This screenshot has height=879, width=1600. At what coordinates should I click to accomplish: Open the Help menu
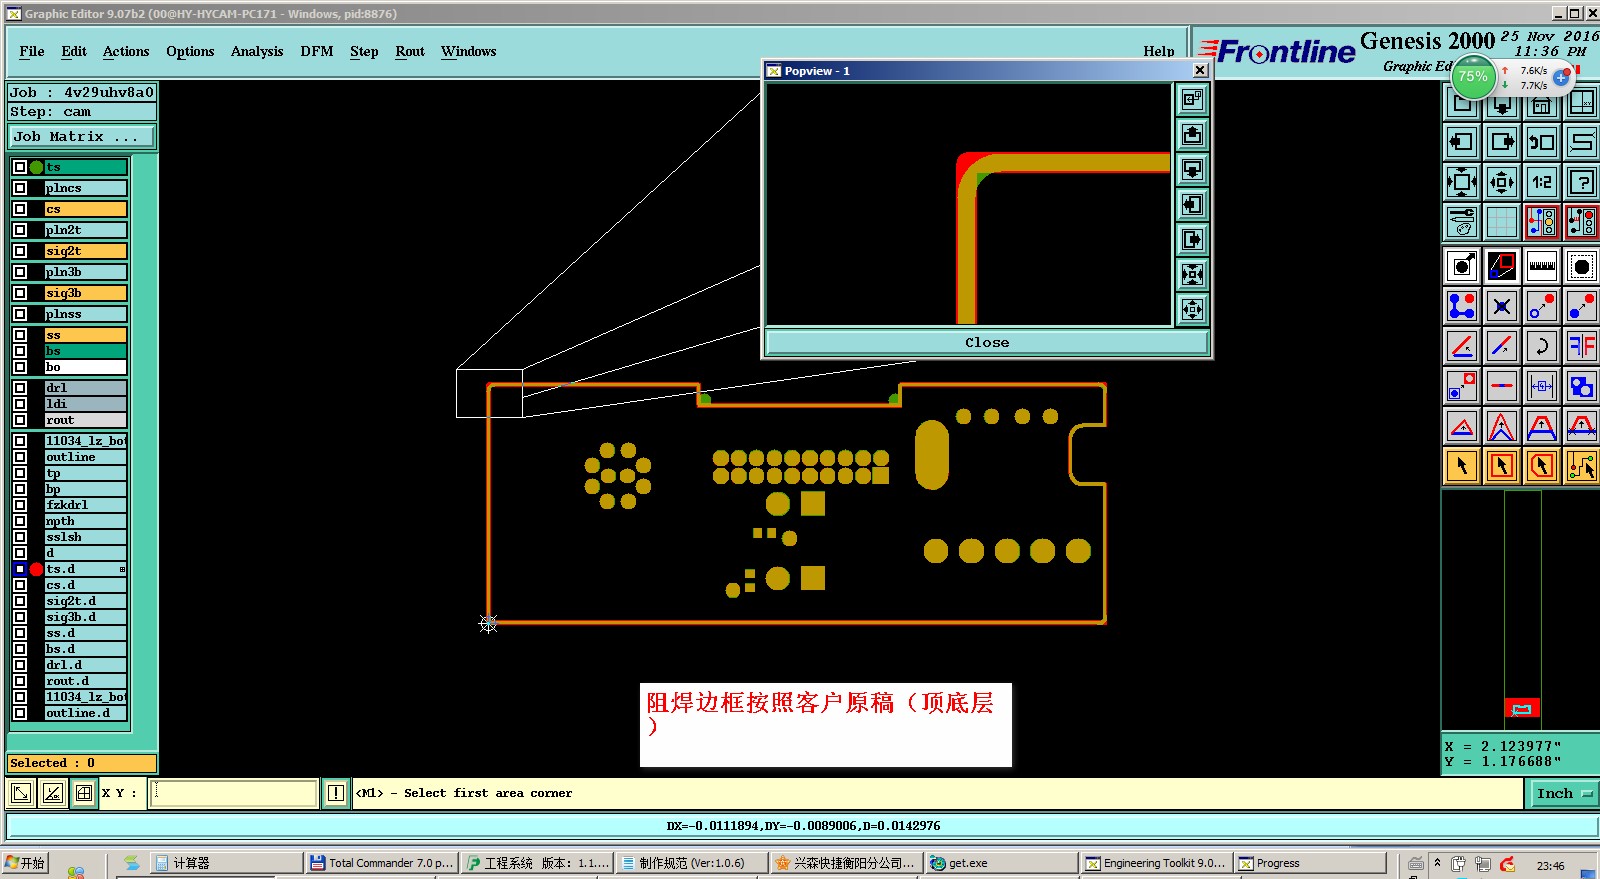tap(1159, 51)
